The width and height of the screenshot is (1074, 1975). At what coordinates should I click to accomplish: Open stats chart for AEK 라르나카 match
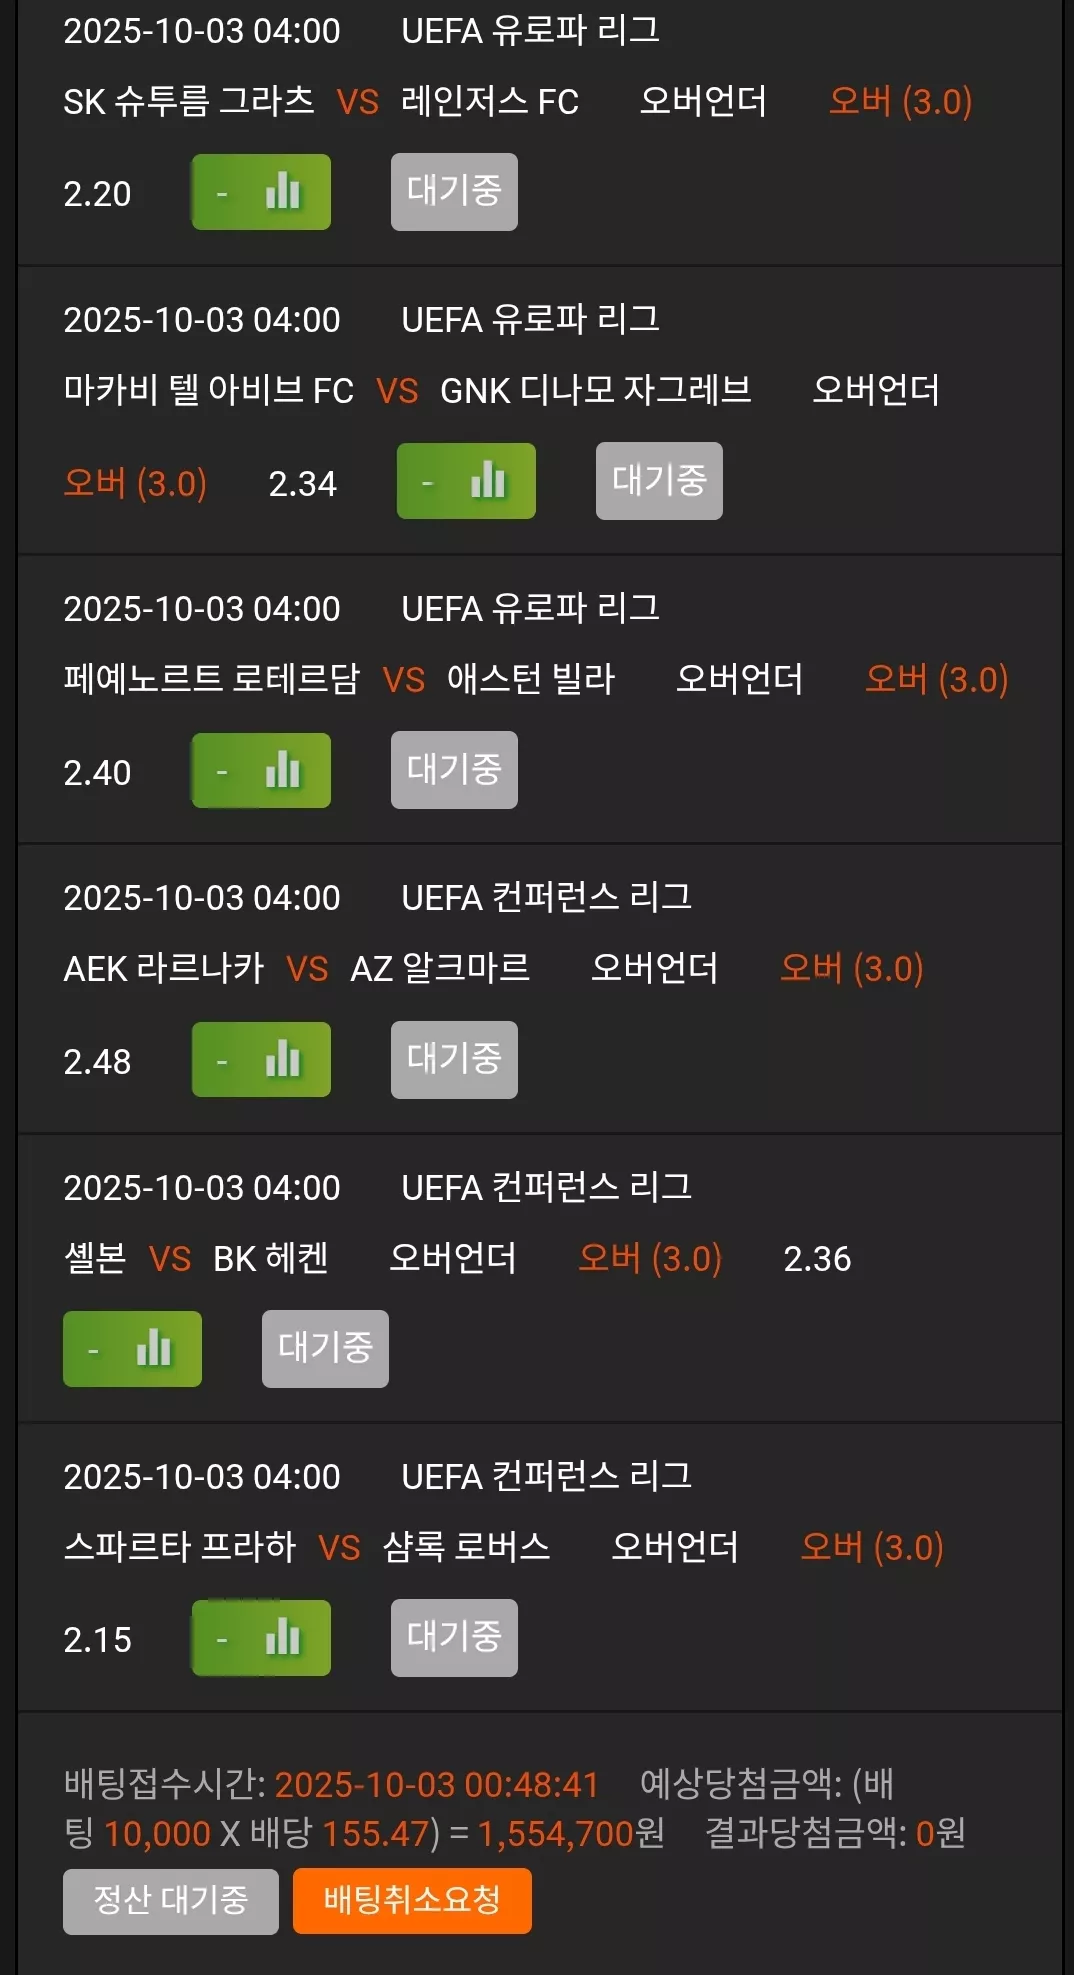coord(261,1059)
